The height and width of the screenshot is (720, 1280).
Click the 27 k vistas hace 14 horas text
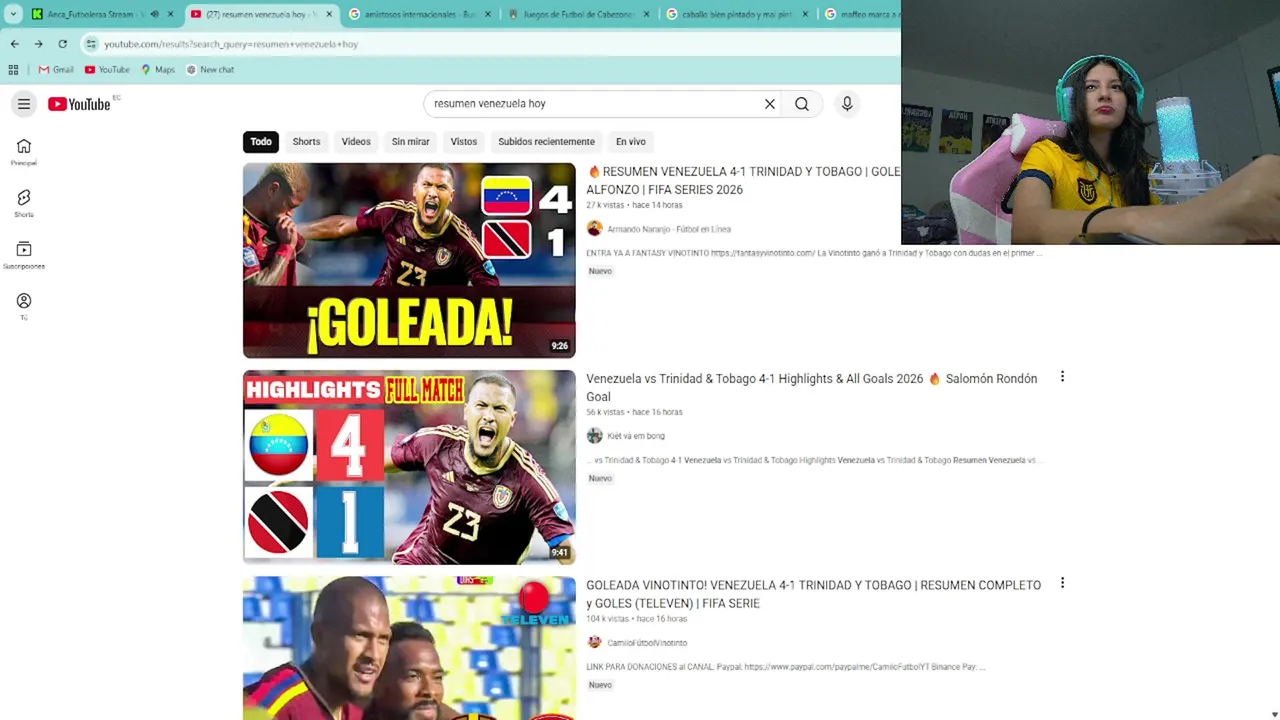[634, 205]
